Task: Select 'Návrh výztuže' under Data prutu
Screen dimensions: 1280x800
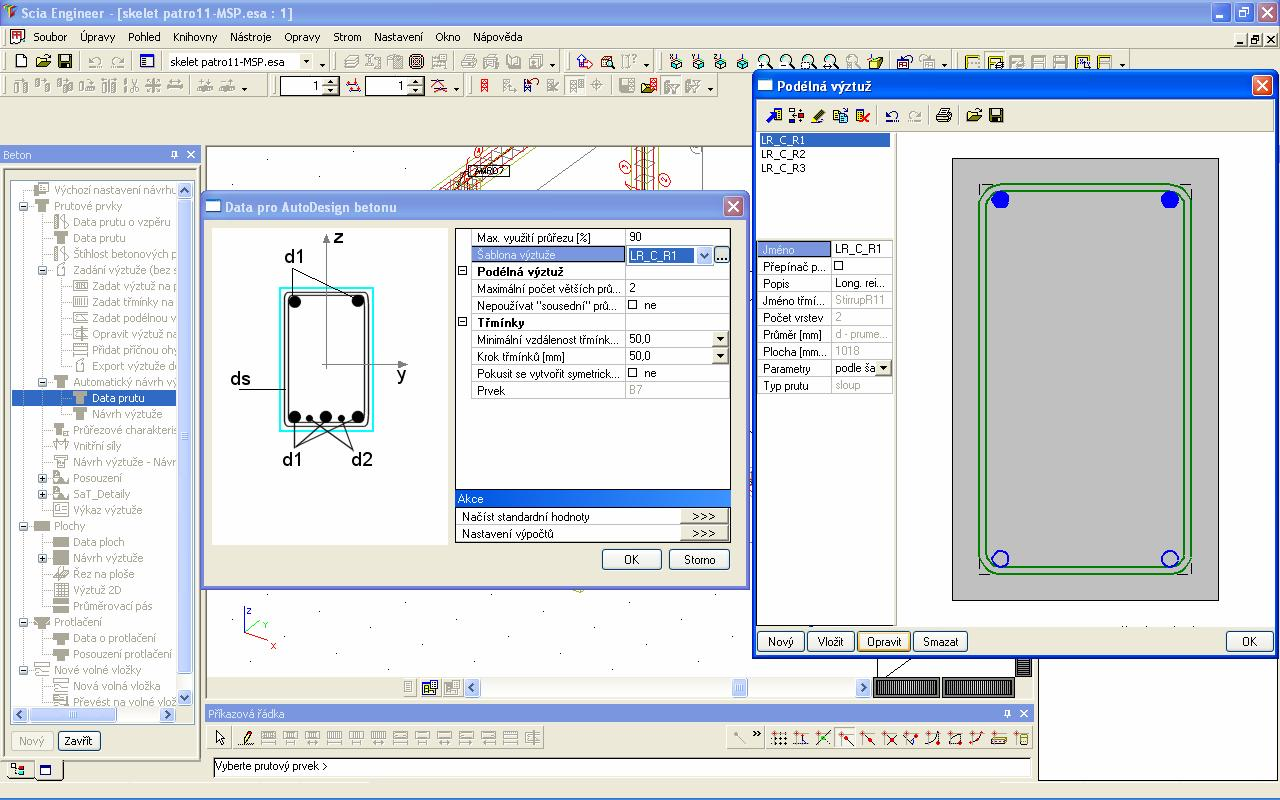Action: click(x=126, y=414)
